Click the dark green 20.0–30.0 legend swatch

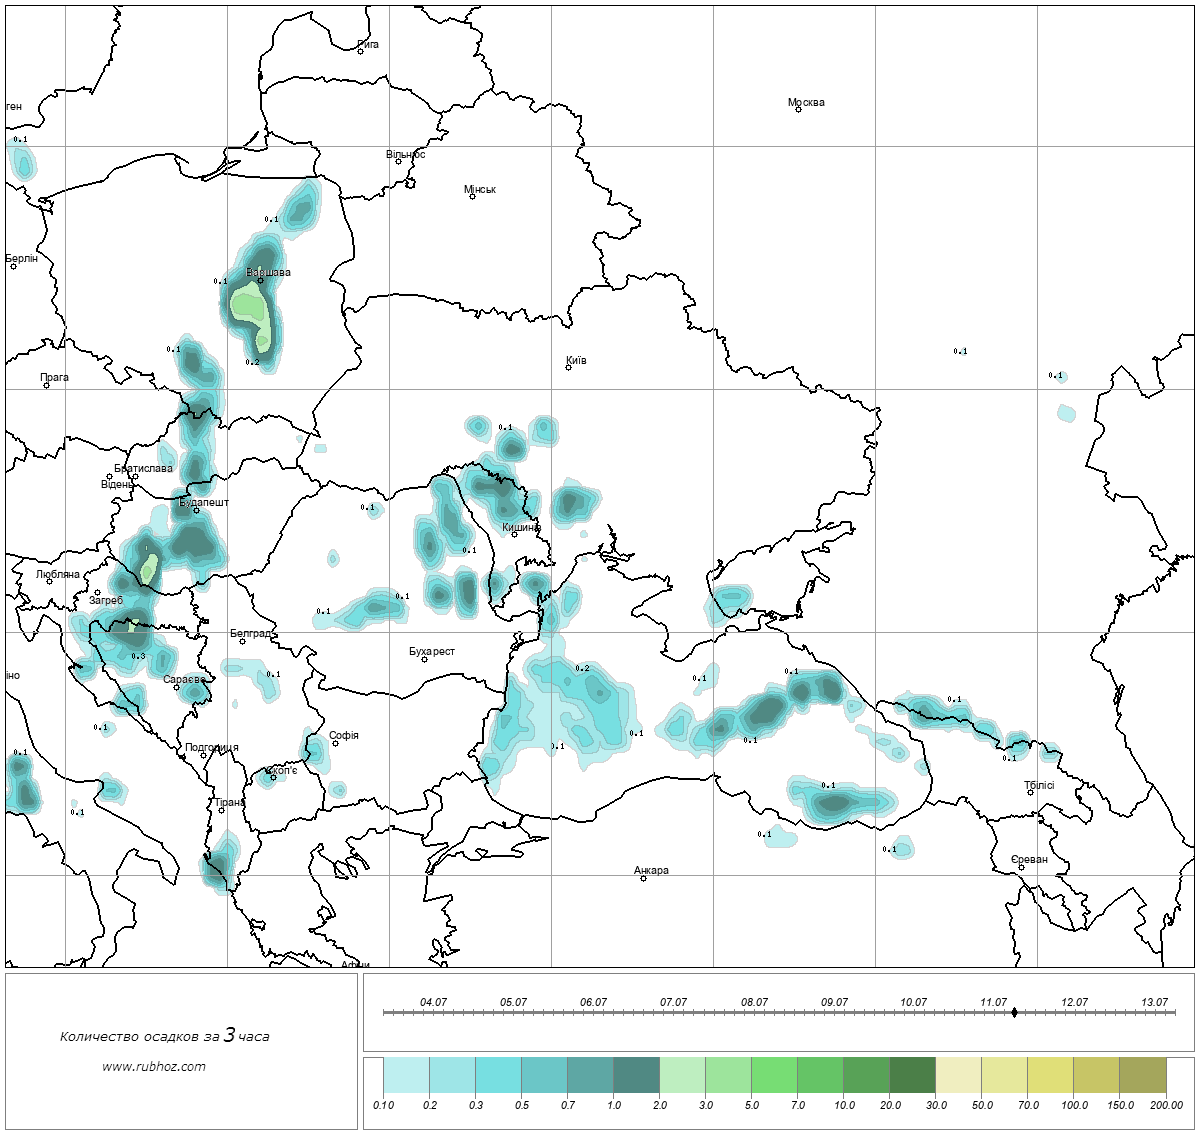pyautogui.click(x=912, y=1077)
